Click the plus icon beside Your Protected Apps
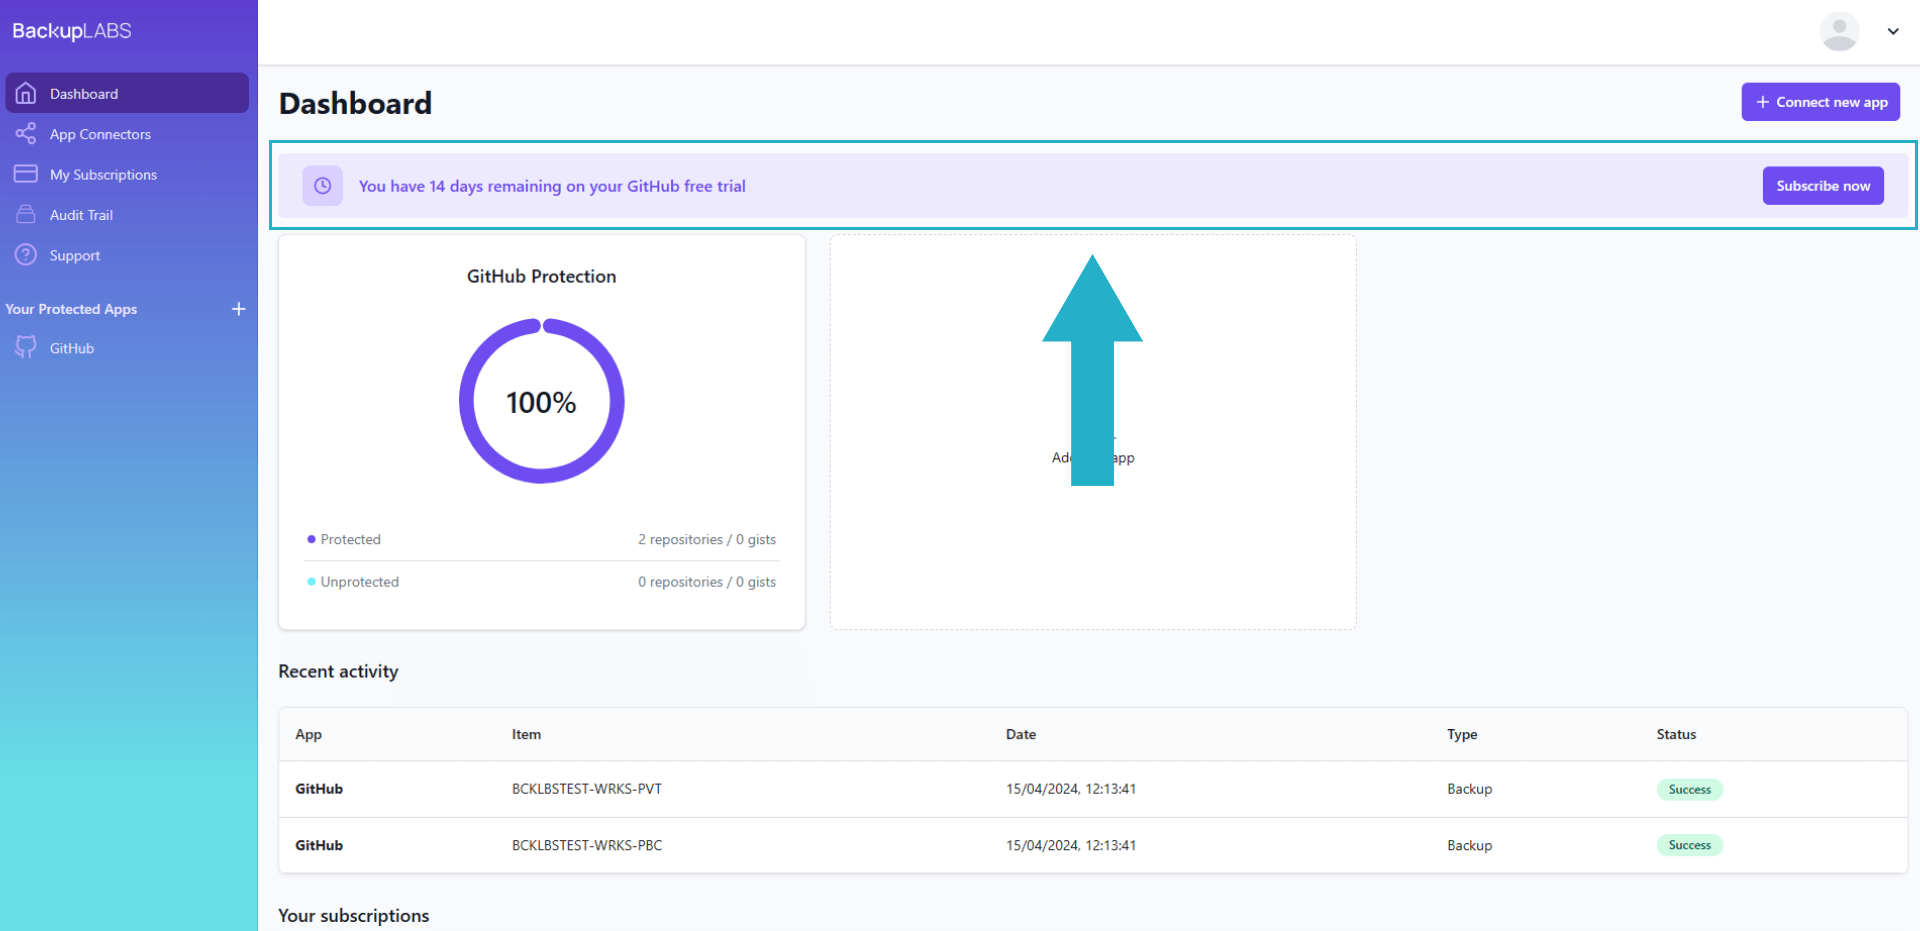The height and width of the screenshot is (931, 1920). [x=238, y=309]
